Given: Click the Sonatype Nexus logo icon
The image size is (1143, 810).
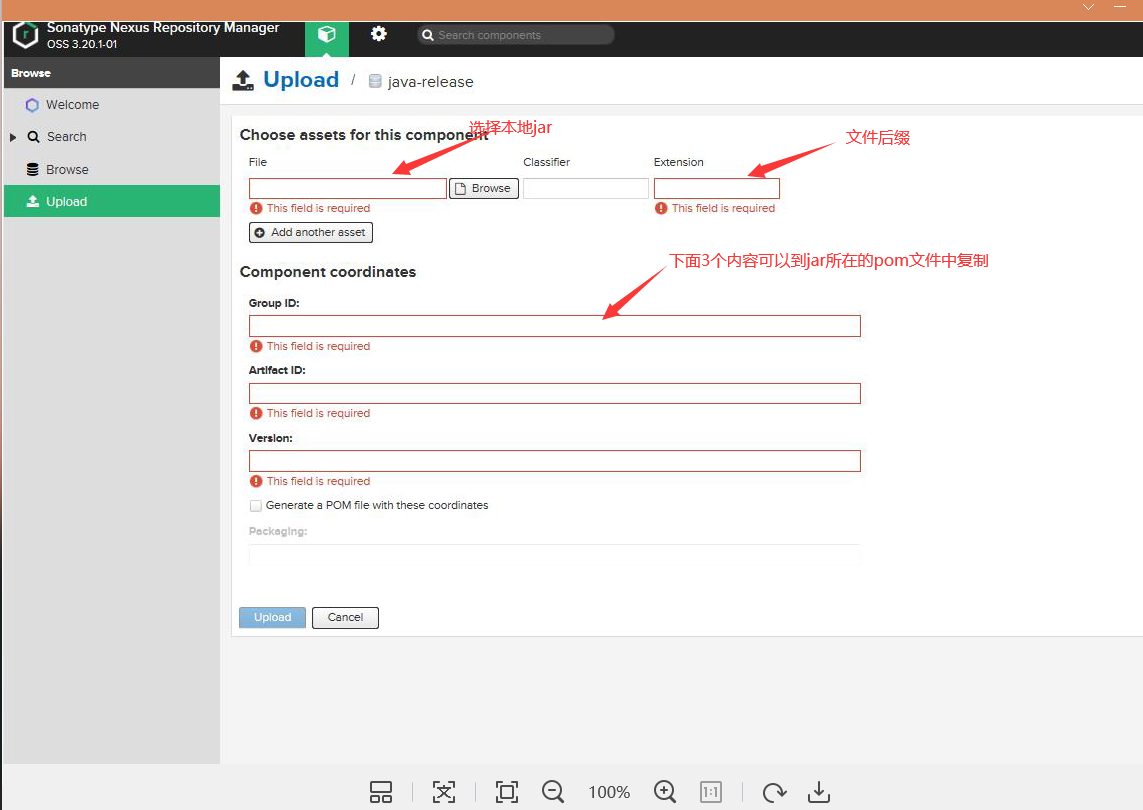Looking at the screenshot, I should (x=24, y=35).
